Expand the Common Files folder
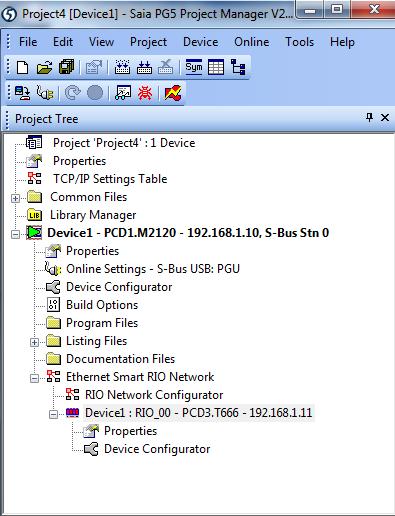Viewport: 395px width, 516px height. coord(15,198)
